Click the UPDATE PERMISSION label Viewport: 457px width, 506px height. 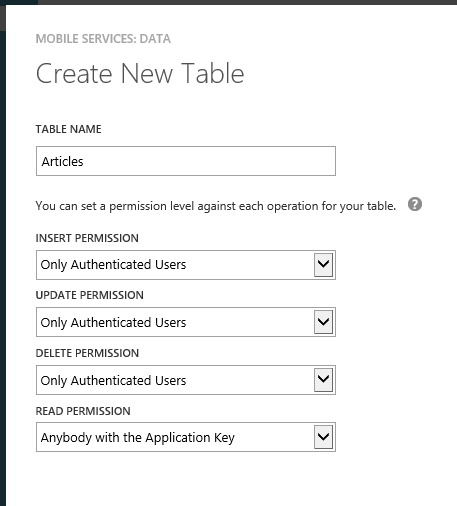89,295
